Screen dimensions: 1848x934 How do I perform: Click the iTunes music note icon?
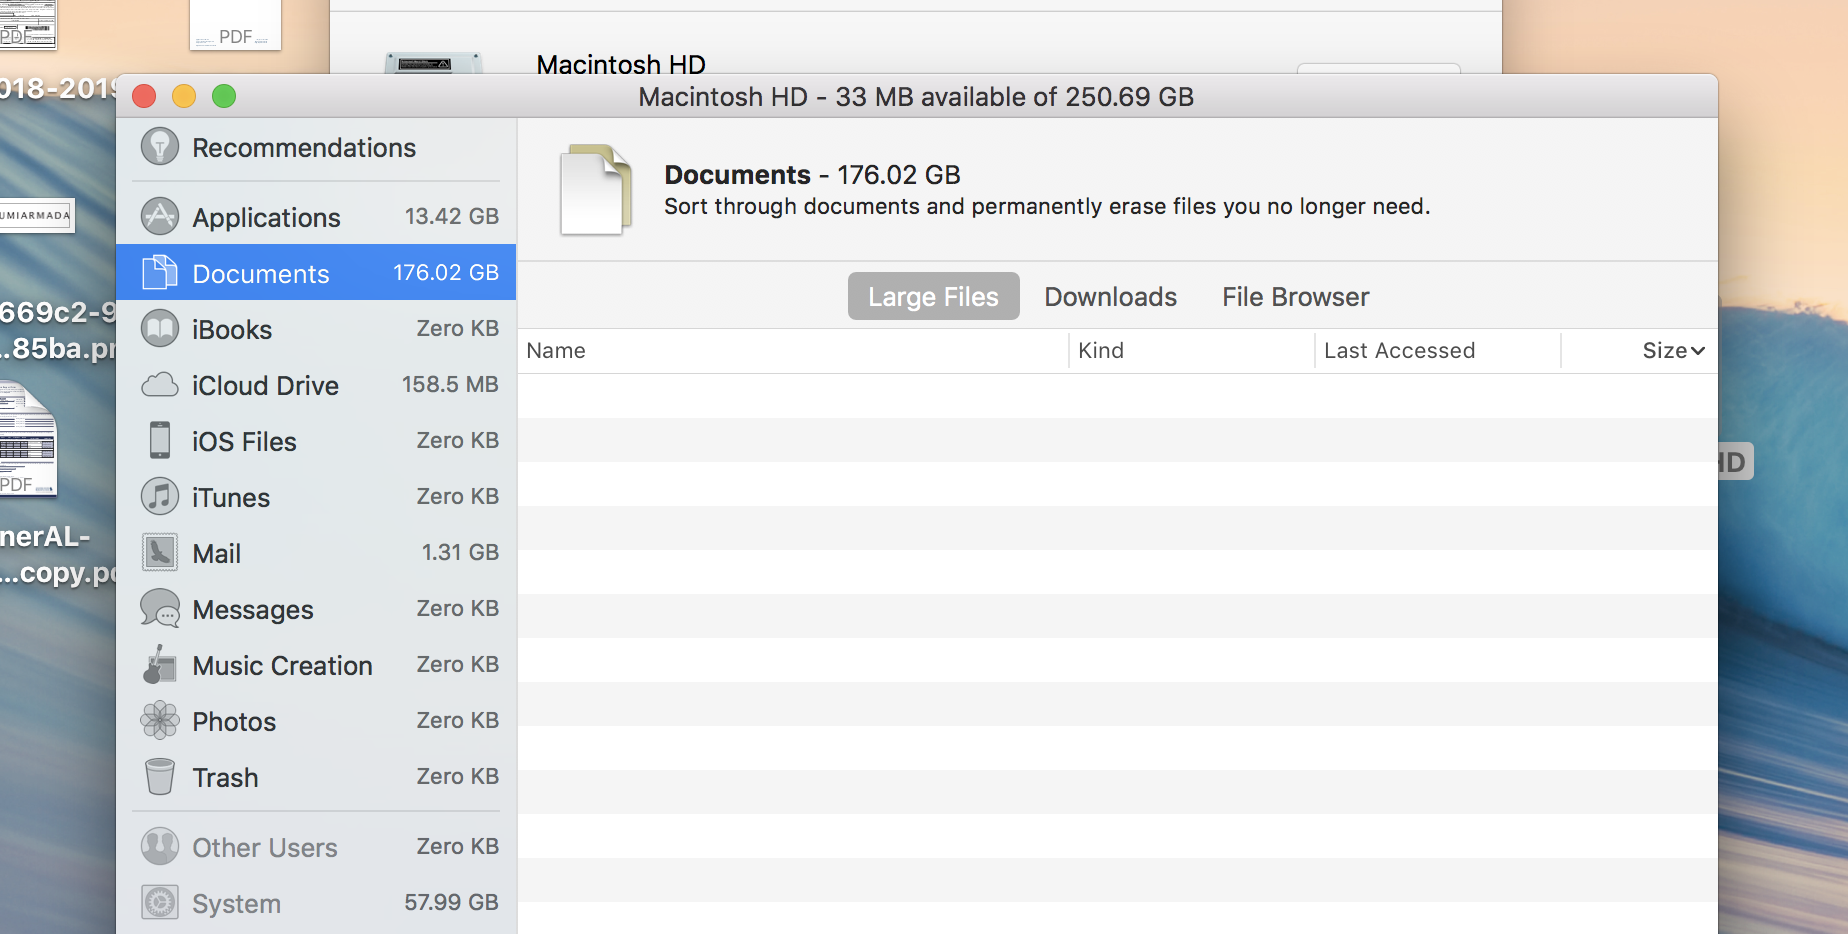pos(160,496)
